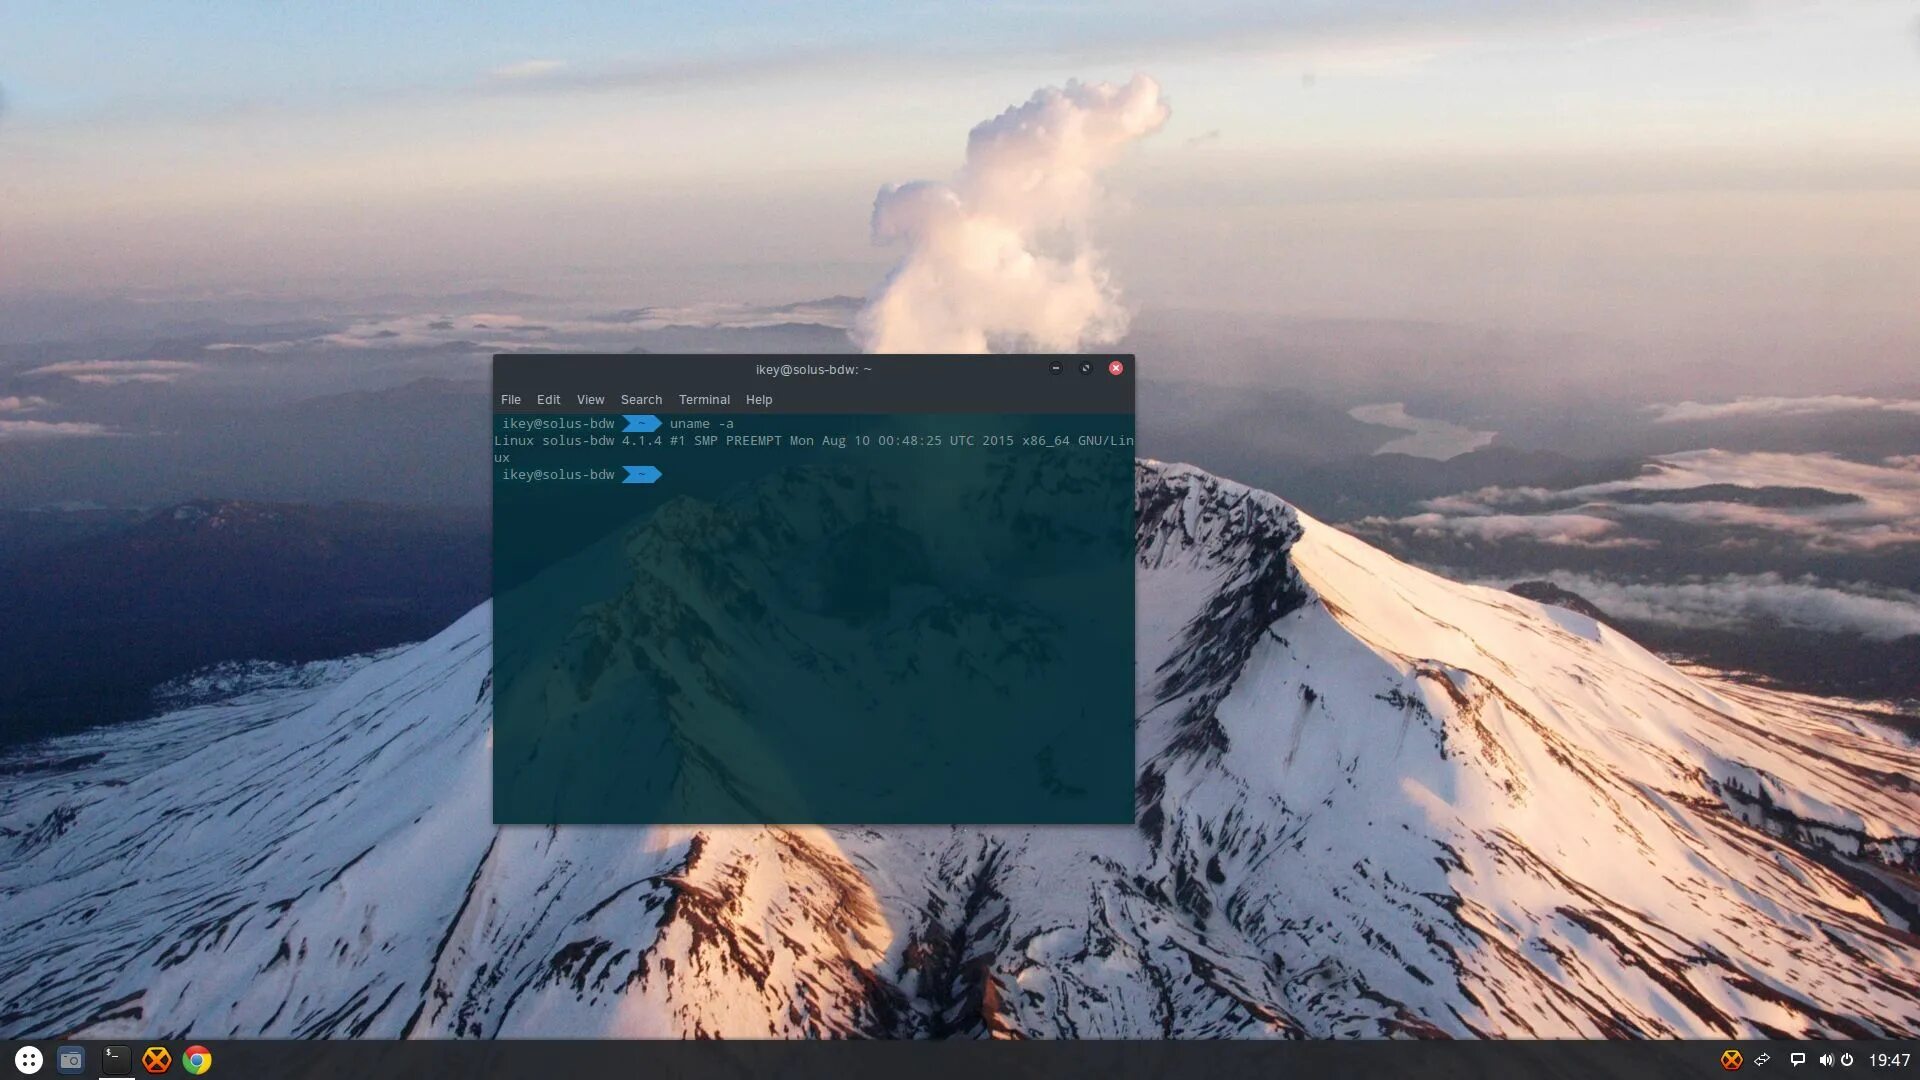Open the Help menu in terminal

coord(759,400)
